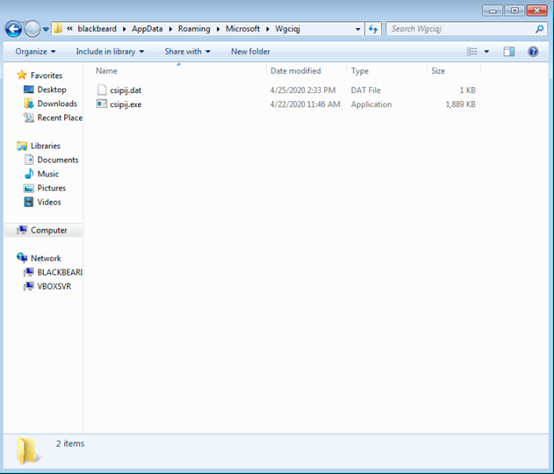This screenshot has height=474, width=554.
Task: Toggle the preview pane icon
Action: (x=509, y=52)
